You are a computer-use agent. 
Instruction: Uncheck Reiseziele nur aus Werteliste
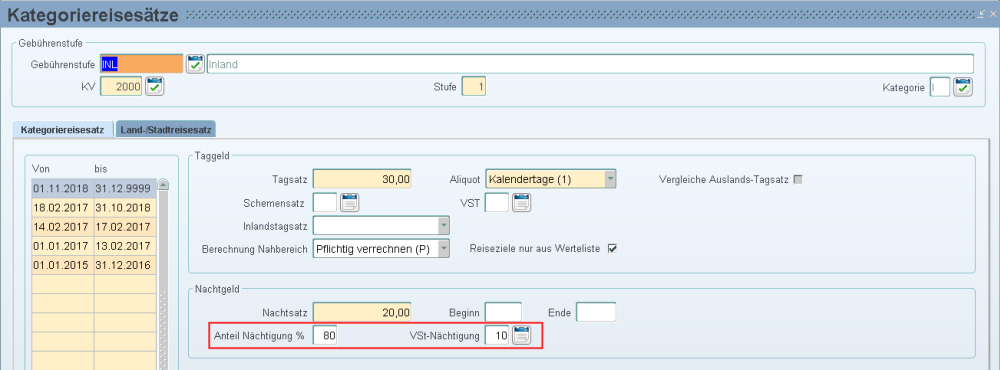(613, 249)
